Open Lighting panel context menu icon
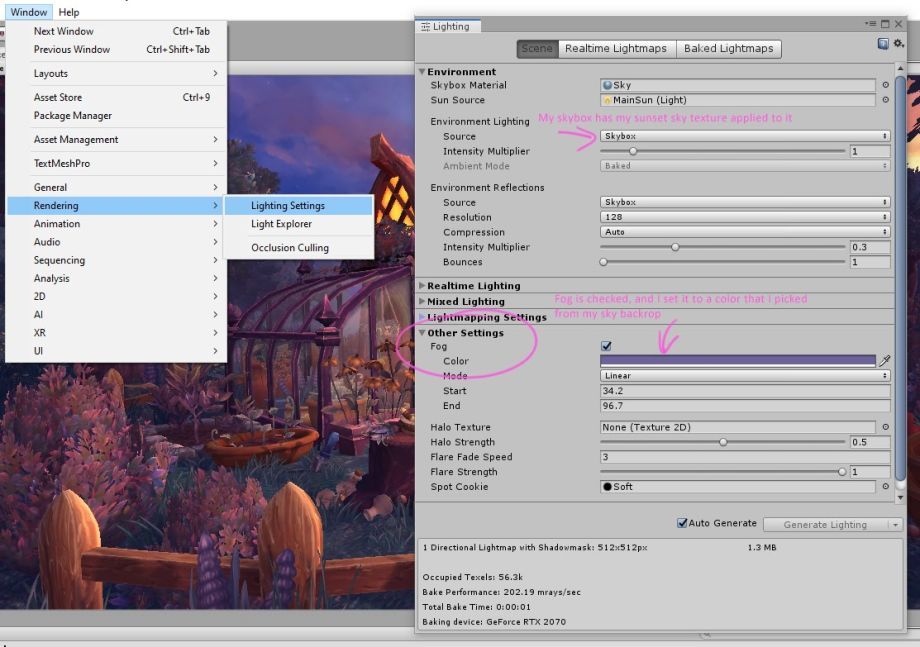The height and width of the screenshot is (647, 920). [870, 24]
